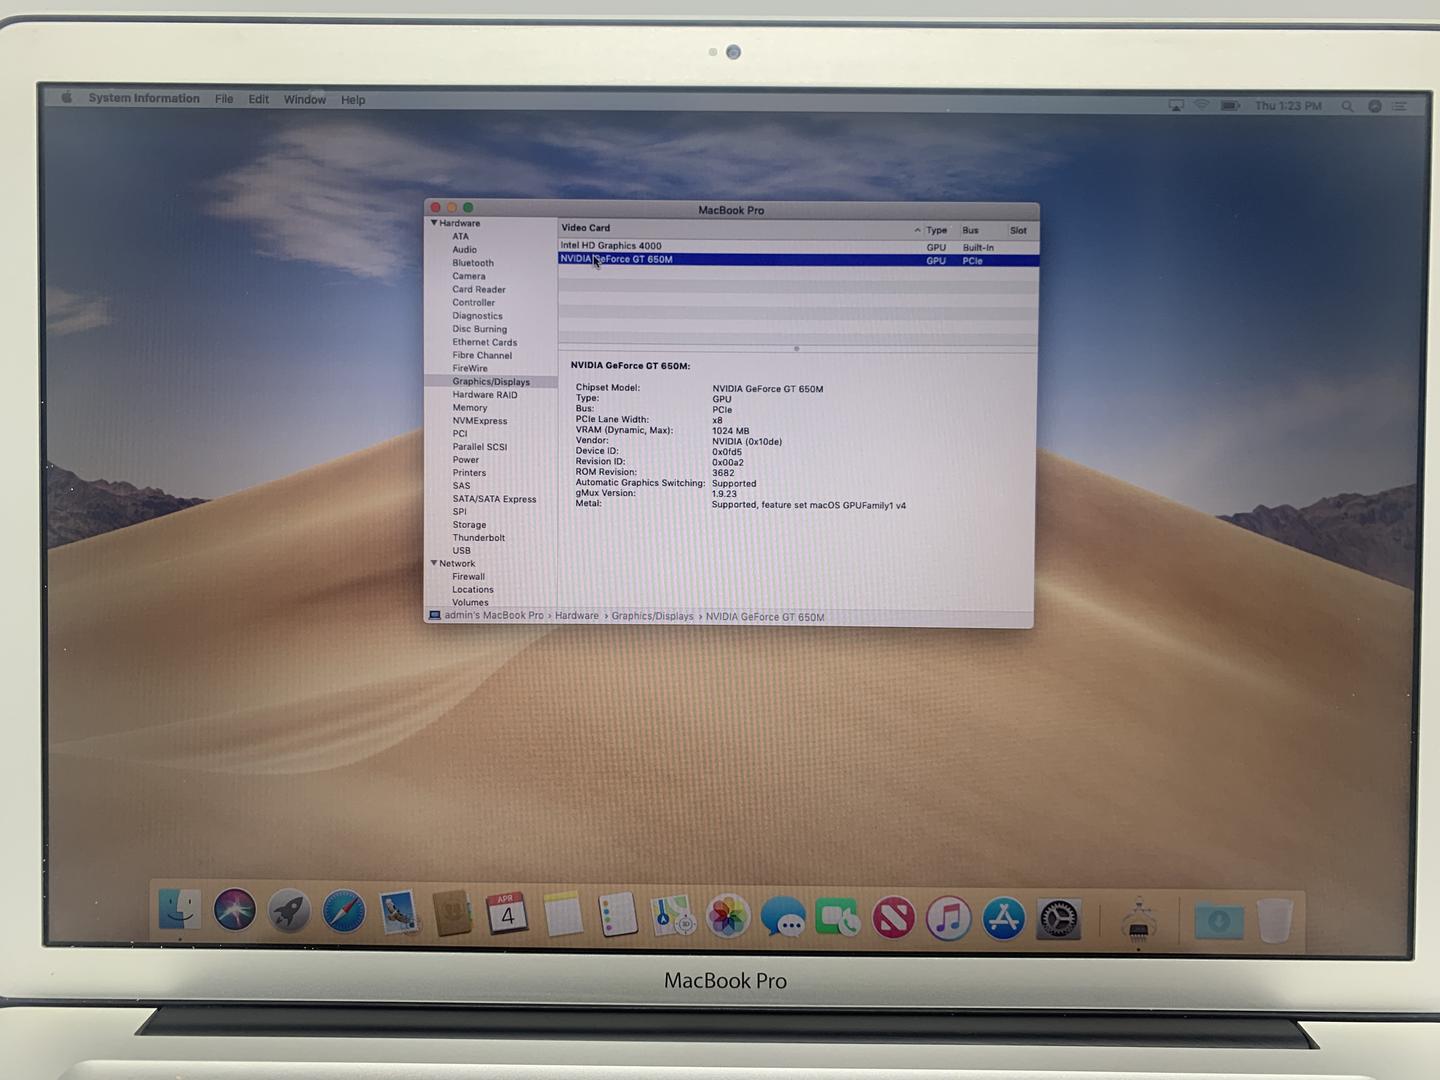Select USB in sidebar
The image size is (1440, 1080).
pyautogui.click(x=461, y=551)
